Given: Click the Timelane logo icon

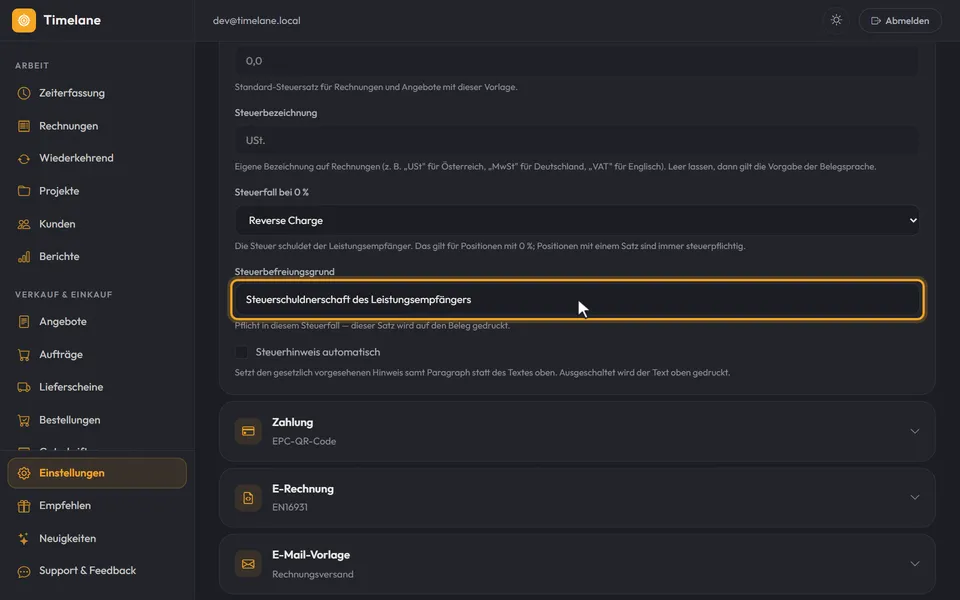Looking at the screenshot, I should [24, 20].
